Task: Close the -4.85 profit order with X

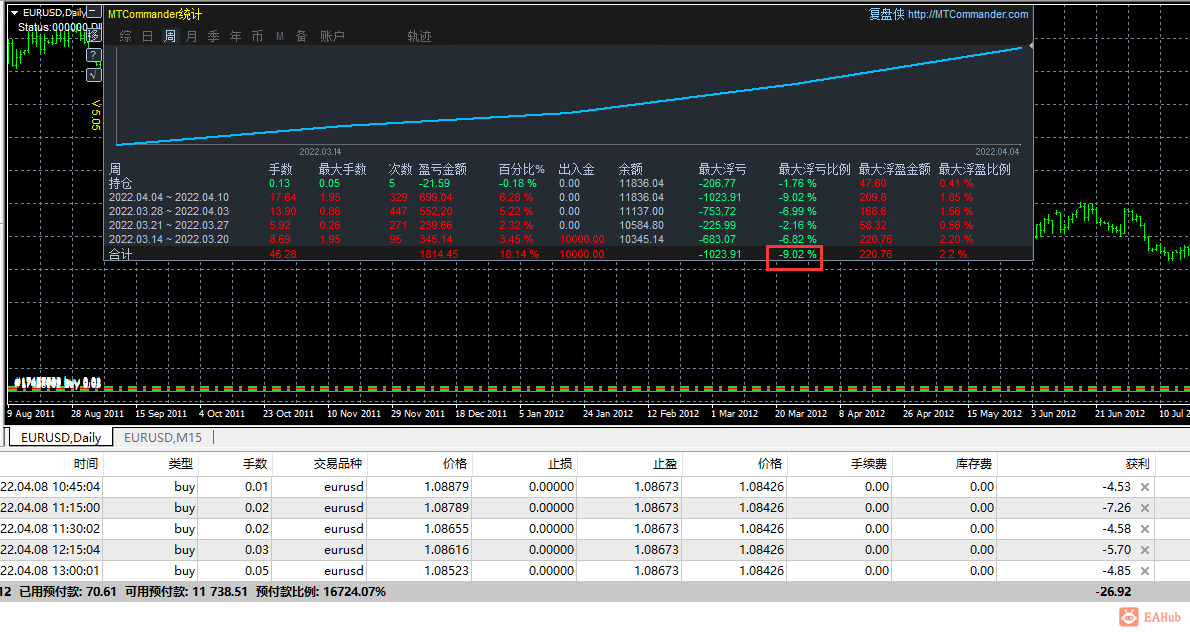Action: [x=1145, y=571]
